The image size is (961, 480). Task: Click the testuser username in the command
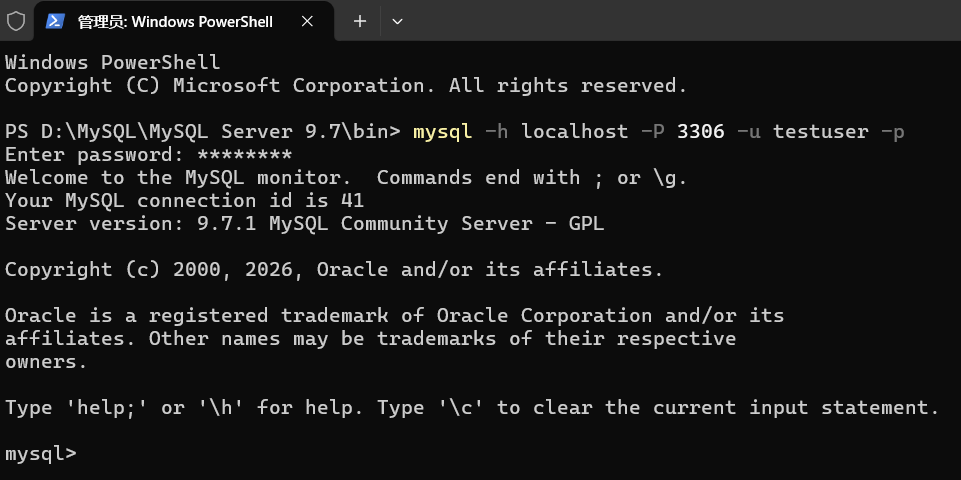tap(821, 132)
